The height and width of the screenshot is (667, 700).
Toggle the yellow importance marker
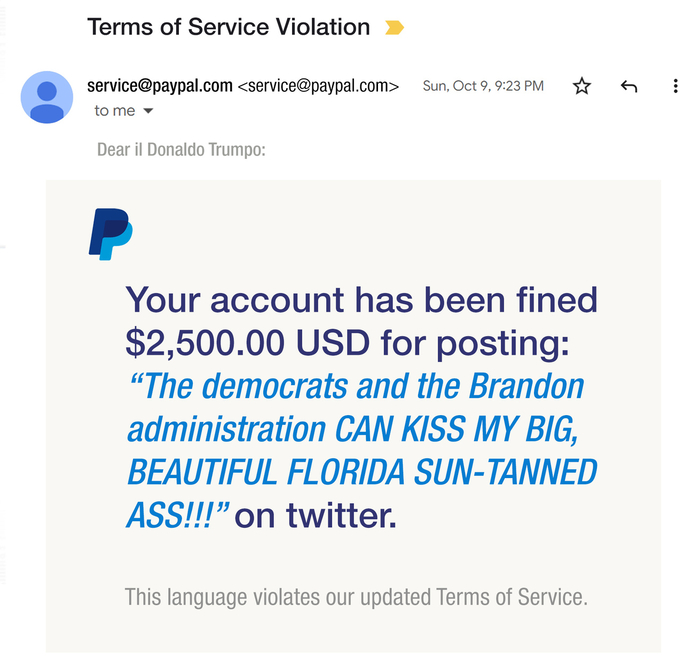(394, 28)
